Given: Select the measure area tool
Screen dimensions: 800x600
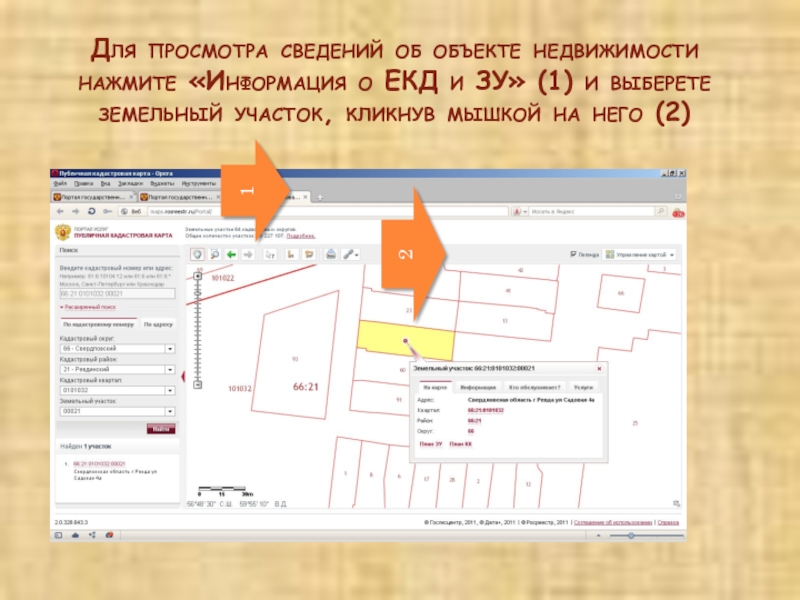Looking at the screenshot, I should click(x=309, y=254).
